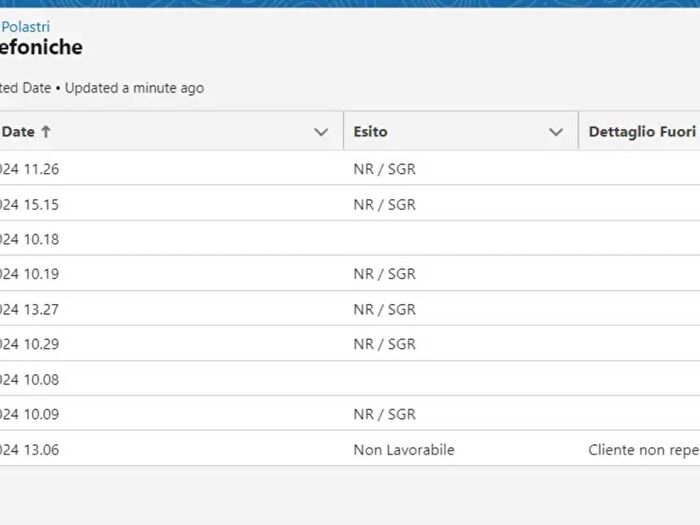Select date cell ending 11.26
The height and width of the screenshot is (525, 700).
click(29, 169)
